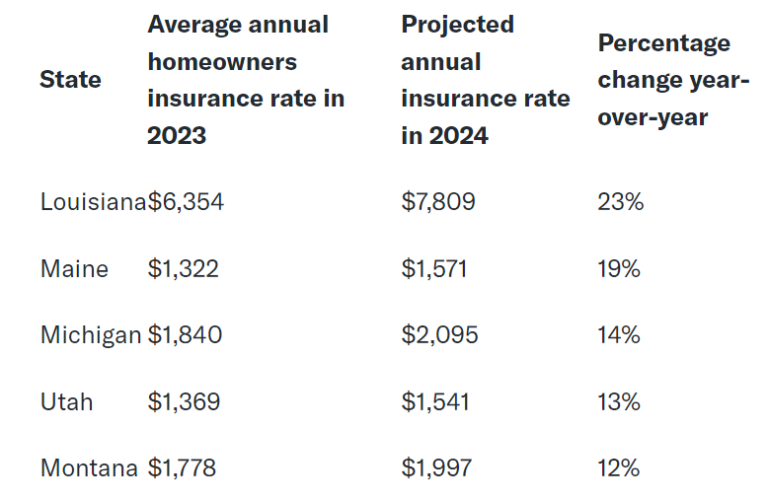Image resolution: width=768 pixels, height=501 pixels.
Task: Select the 13% percentage cell
Action: pyautogui.click(x=619, y=402)
